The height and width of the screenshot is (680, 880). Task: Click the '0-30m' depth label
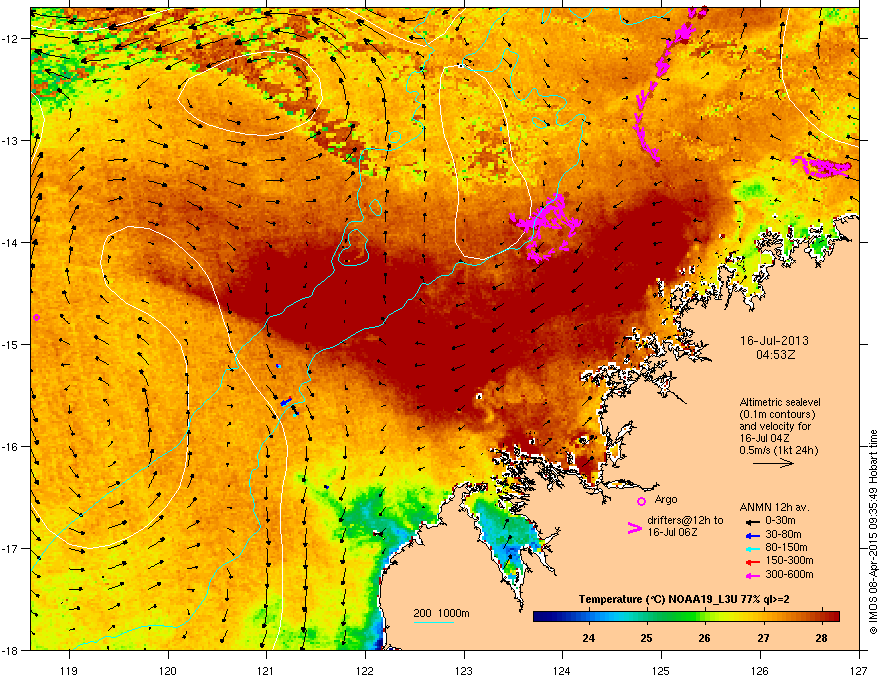click(780, 521)
